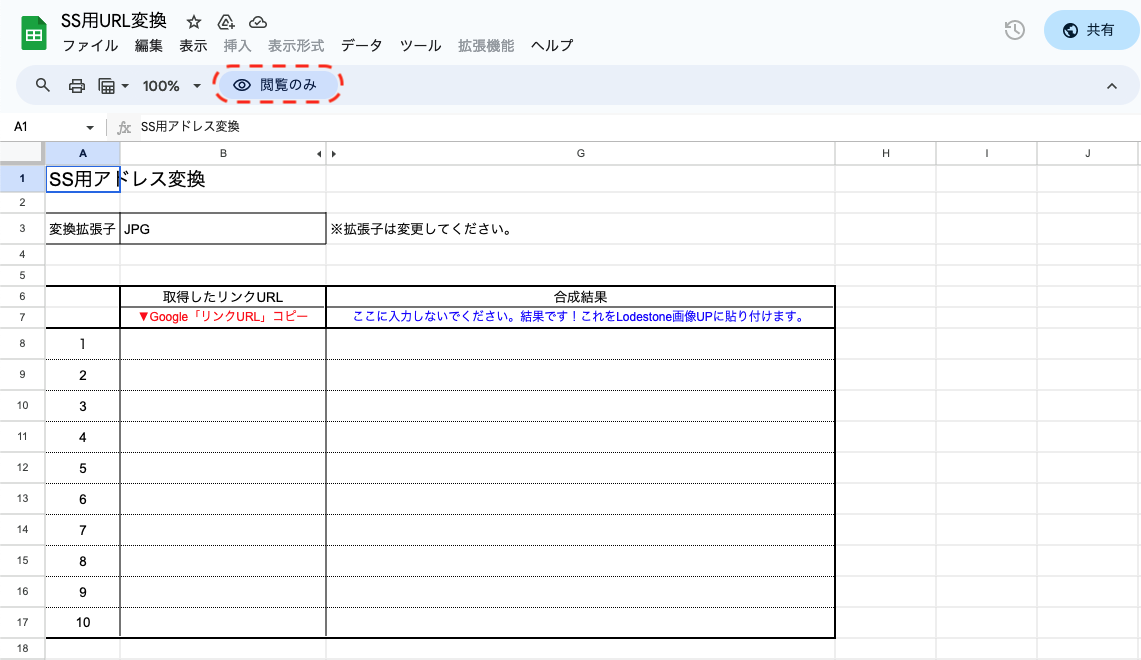Check the cloud save status icon
Viewport: 1141px width, 660px height.
(258, 23)
